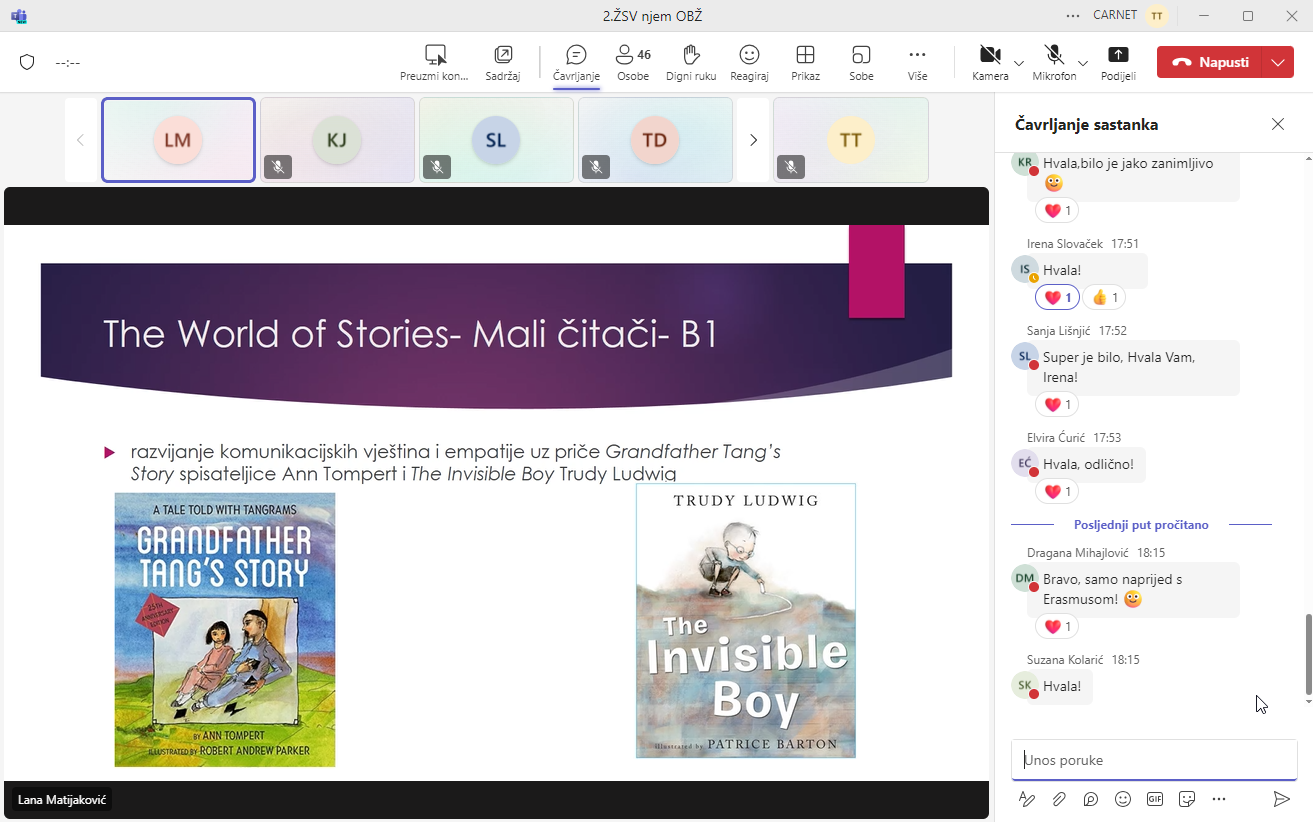Expand the Kamera options arrow

(x=1019, y=63)
